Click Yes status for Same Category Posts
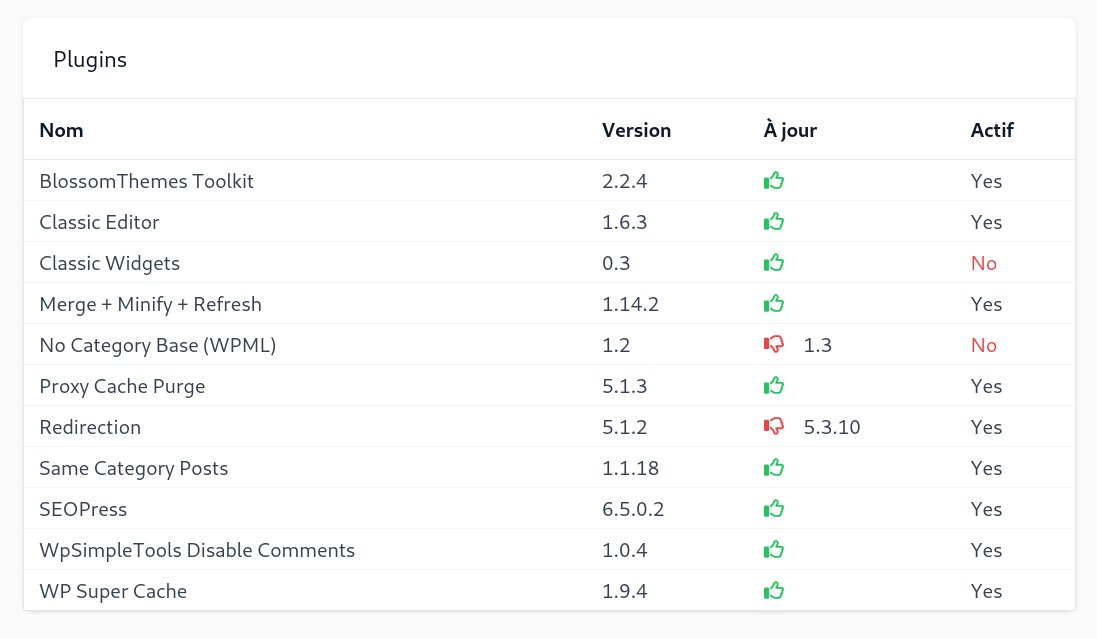This screenshot has width=1097, height=638. 986,469
